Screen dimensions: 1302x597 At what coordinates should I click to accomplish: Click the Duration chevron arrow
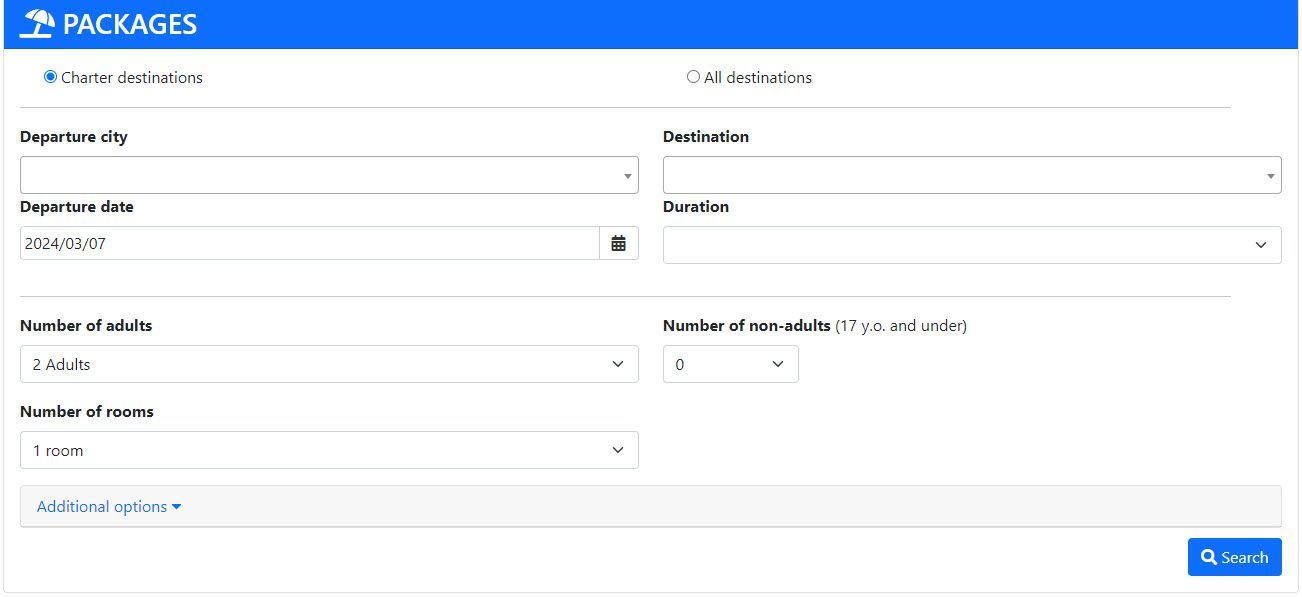coord(1261,245)
